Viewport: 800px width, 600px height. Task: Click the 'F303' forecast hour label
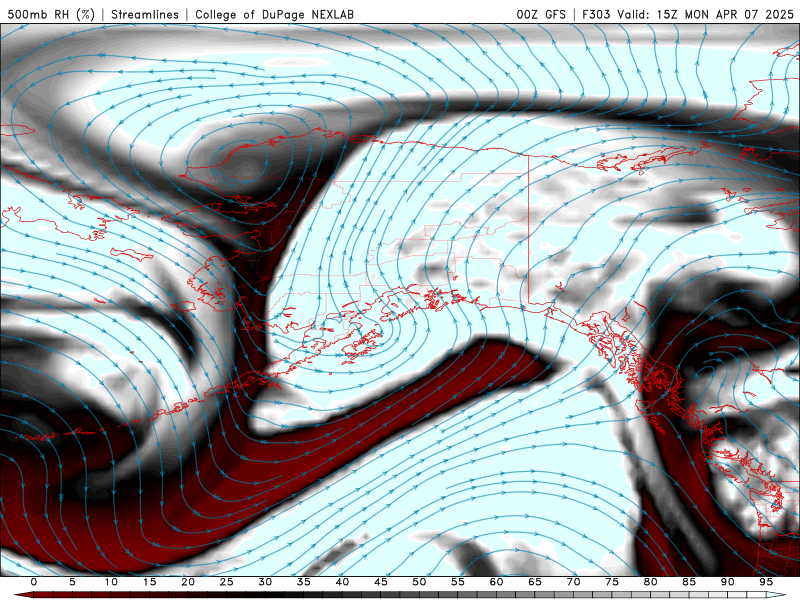596,14
